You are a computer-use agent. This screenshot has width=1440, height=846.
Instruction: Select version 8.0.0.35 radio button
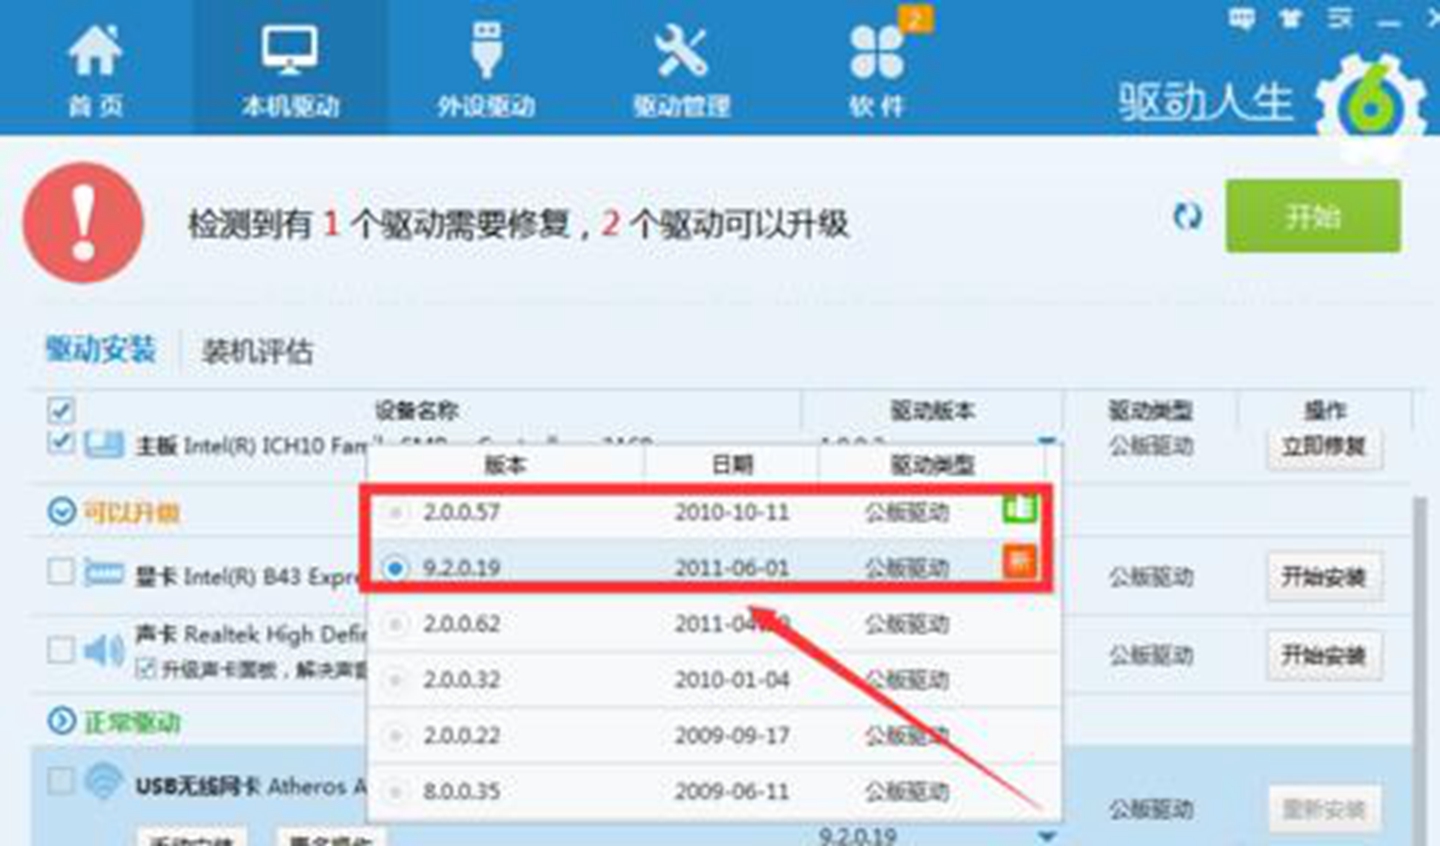396,792
